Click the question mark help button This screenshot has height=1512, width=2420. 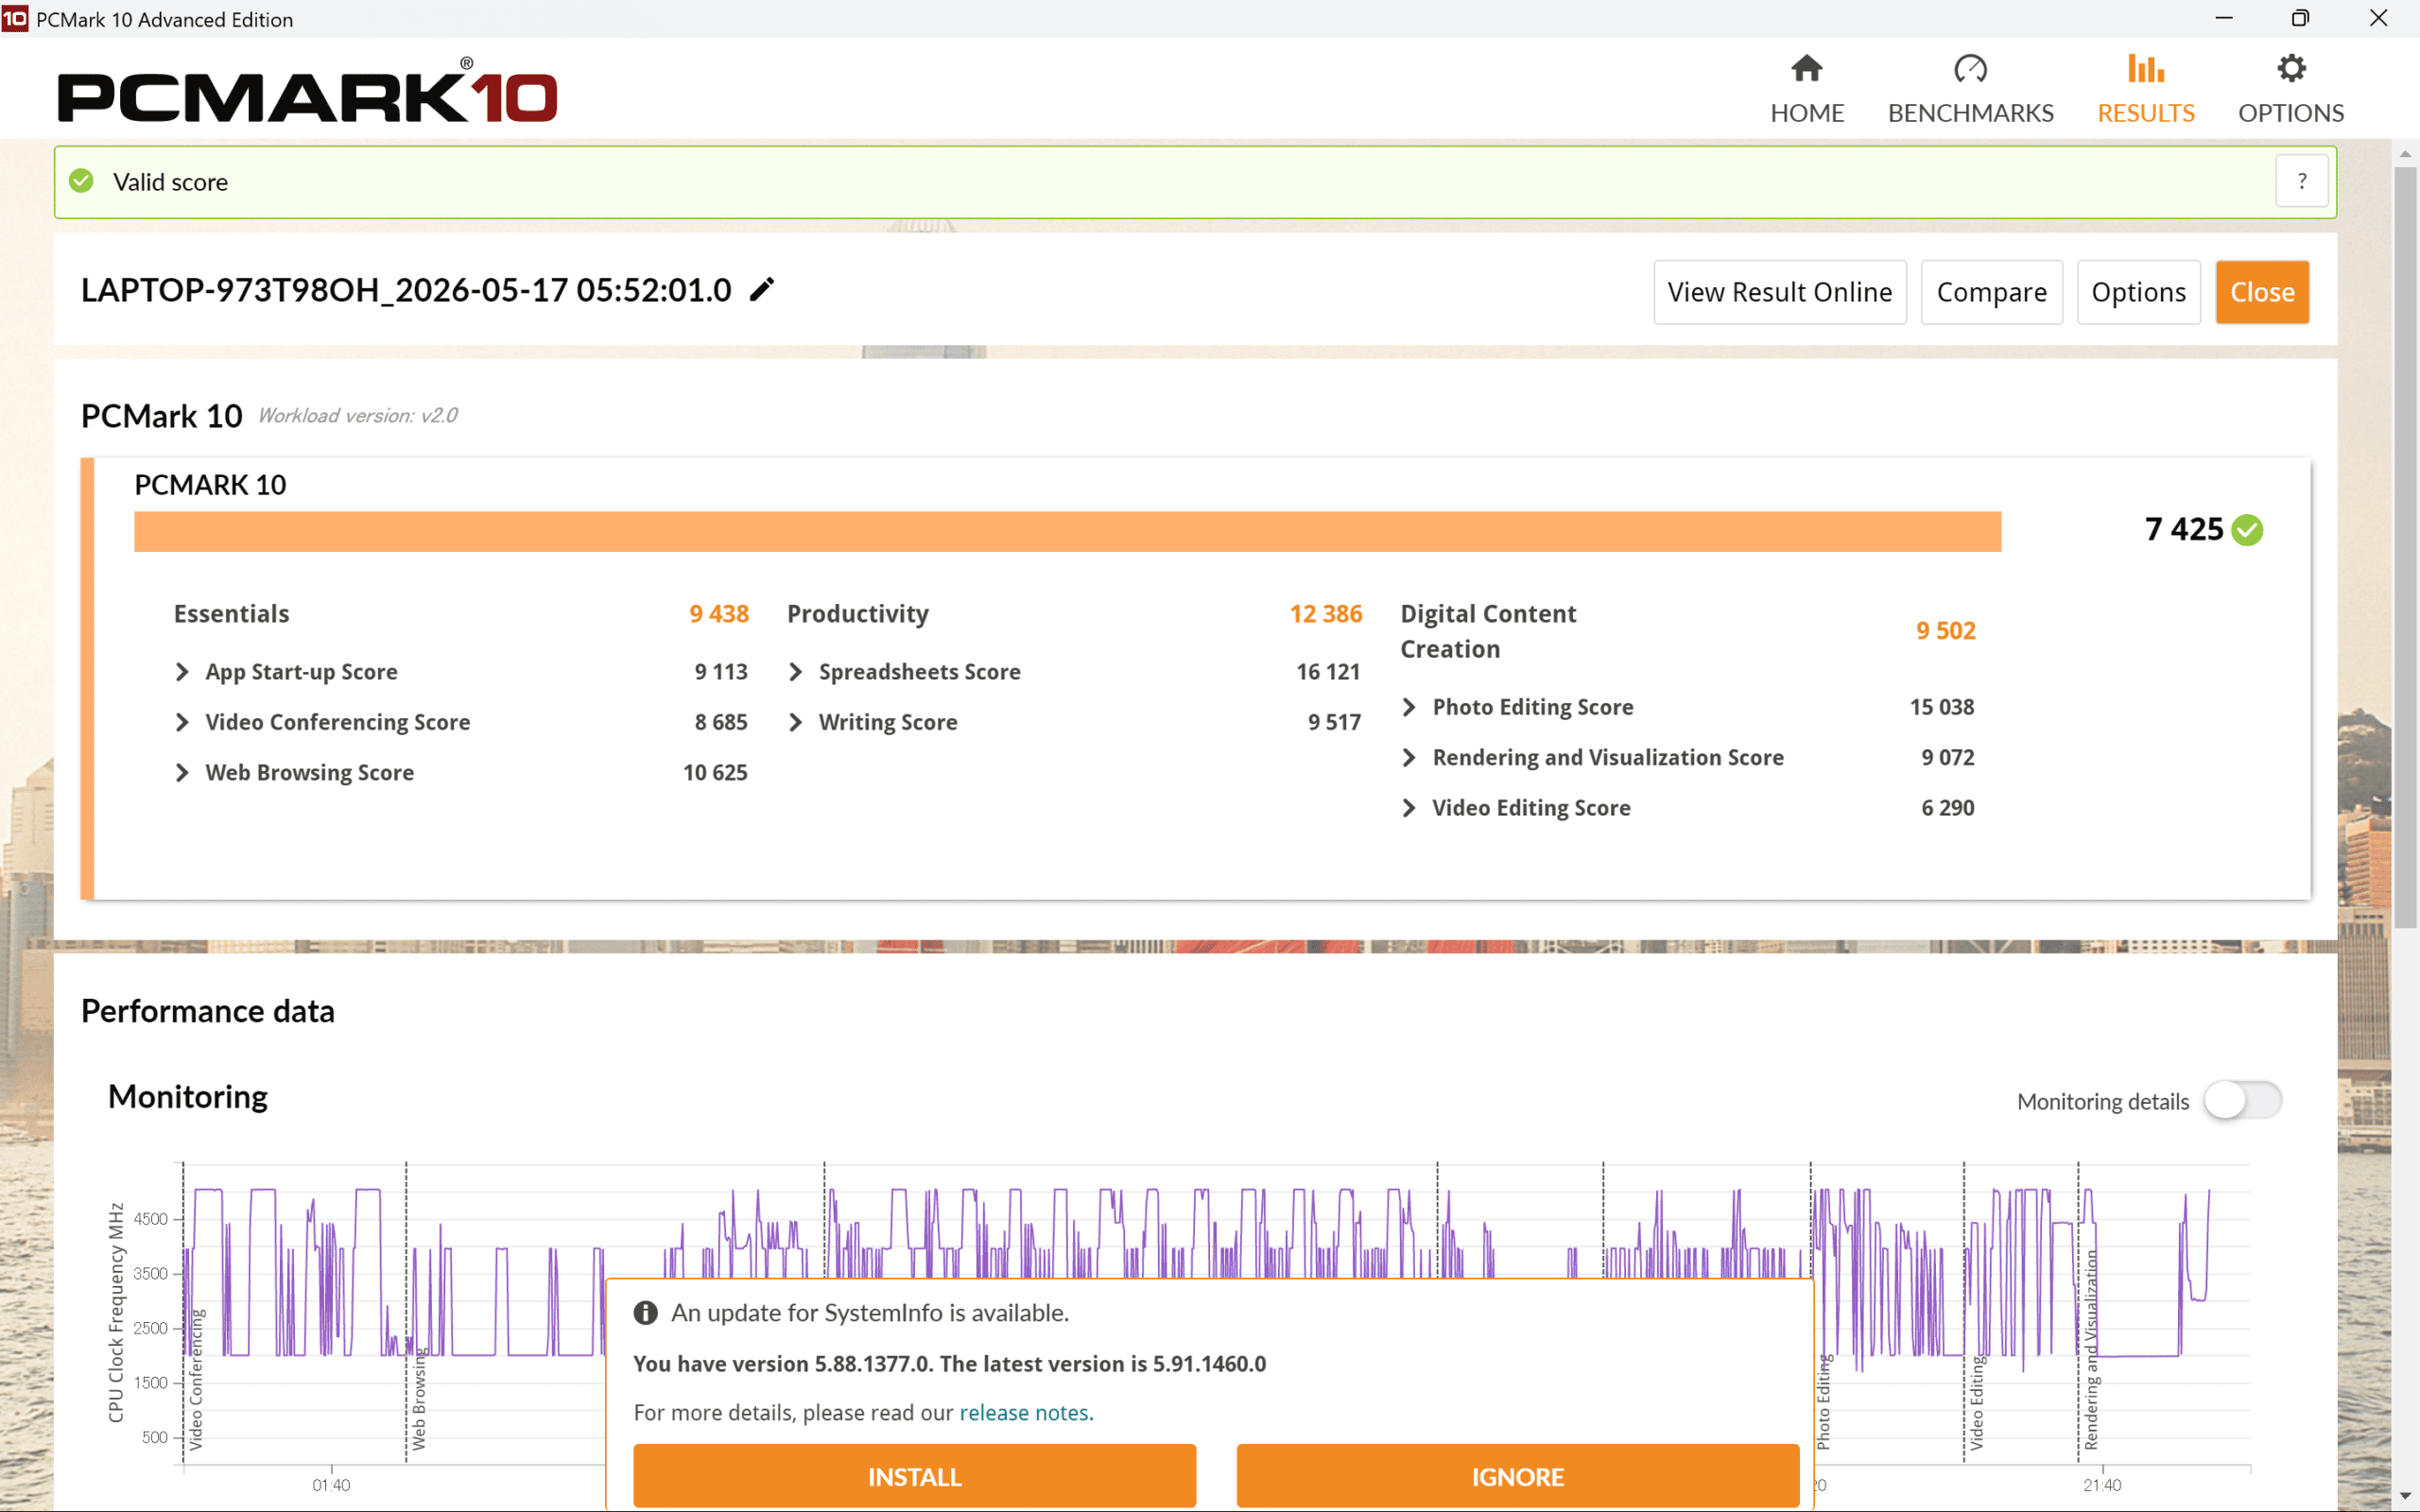2302,181
